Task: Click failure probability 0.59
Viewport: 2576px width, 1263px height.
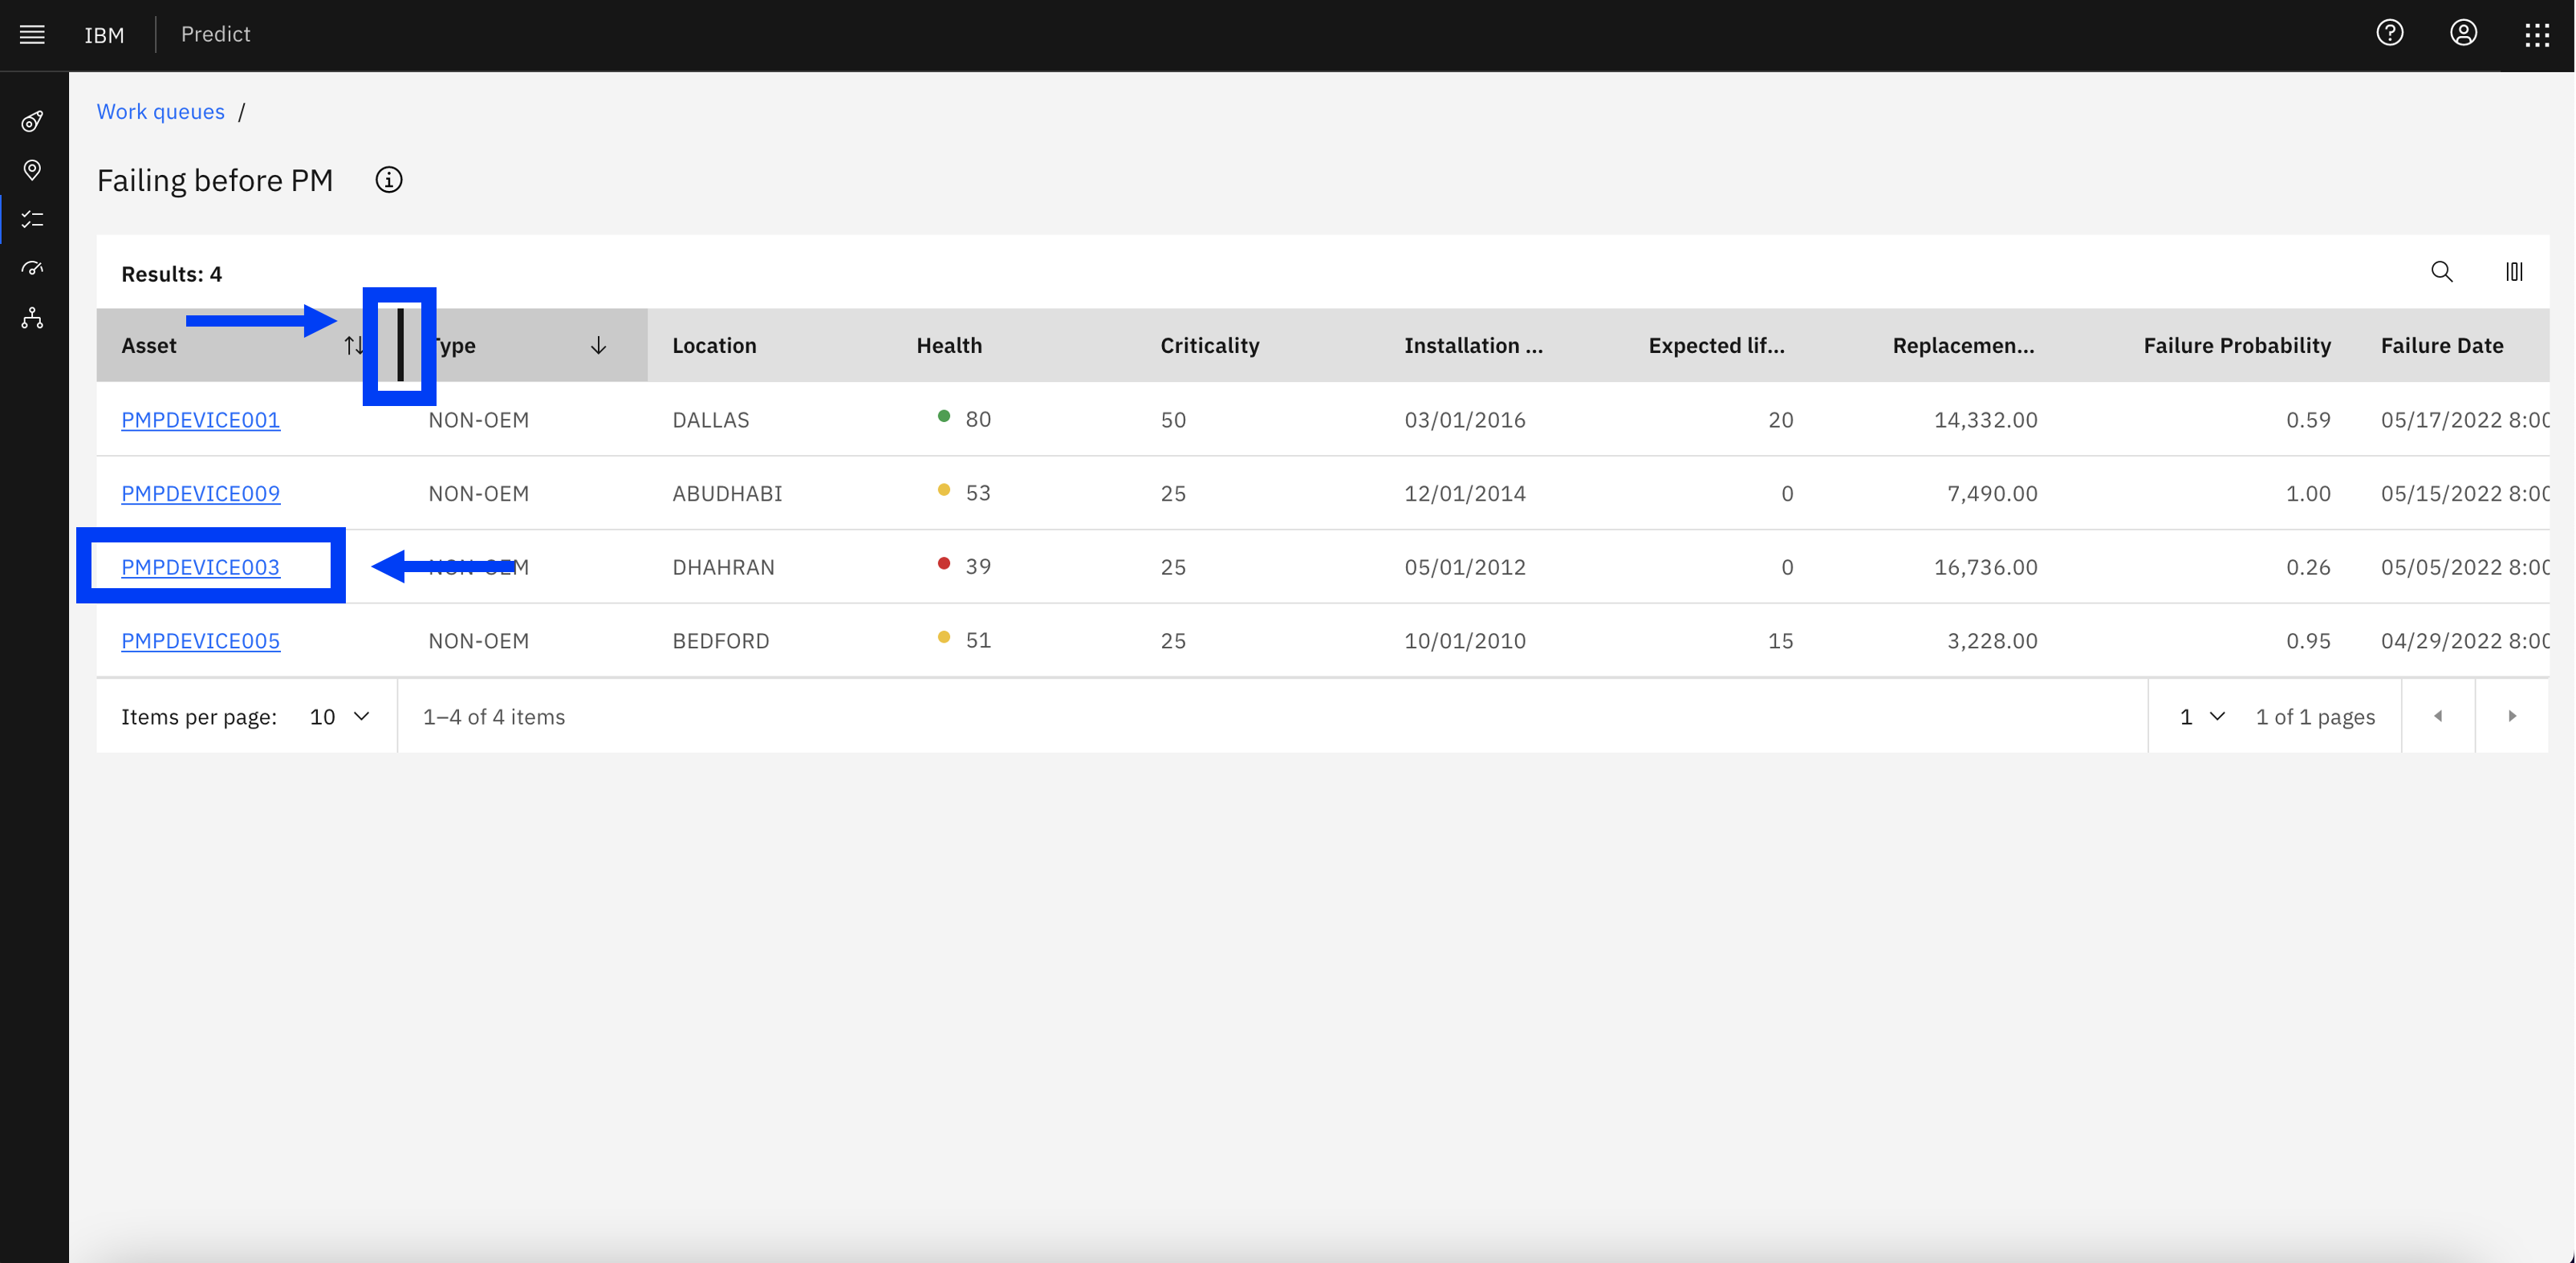Action: point(2308,420)
